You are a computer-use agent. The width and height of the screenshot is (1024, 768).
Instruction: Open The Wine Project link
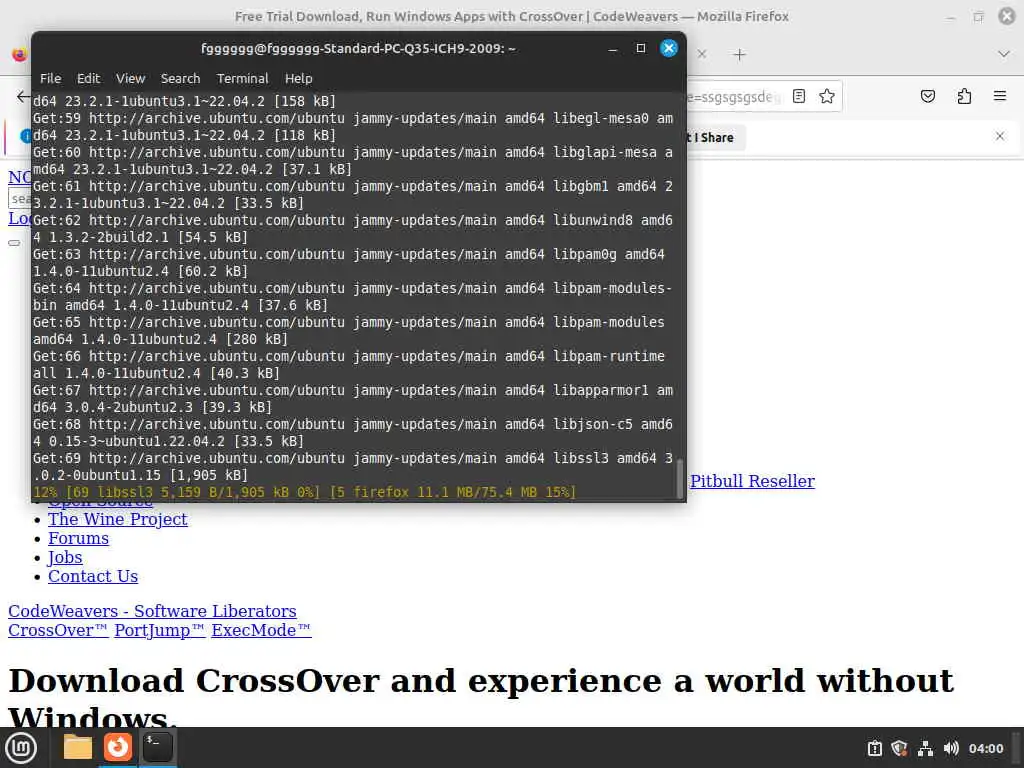(118, 519)
